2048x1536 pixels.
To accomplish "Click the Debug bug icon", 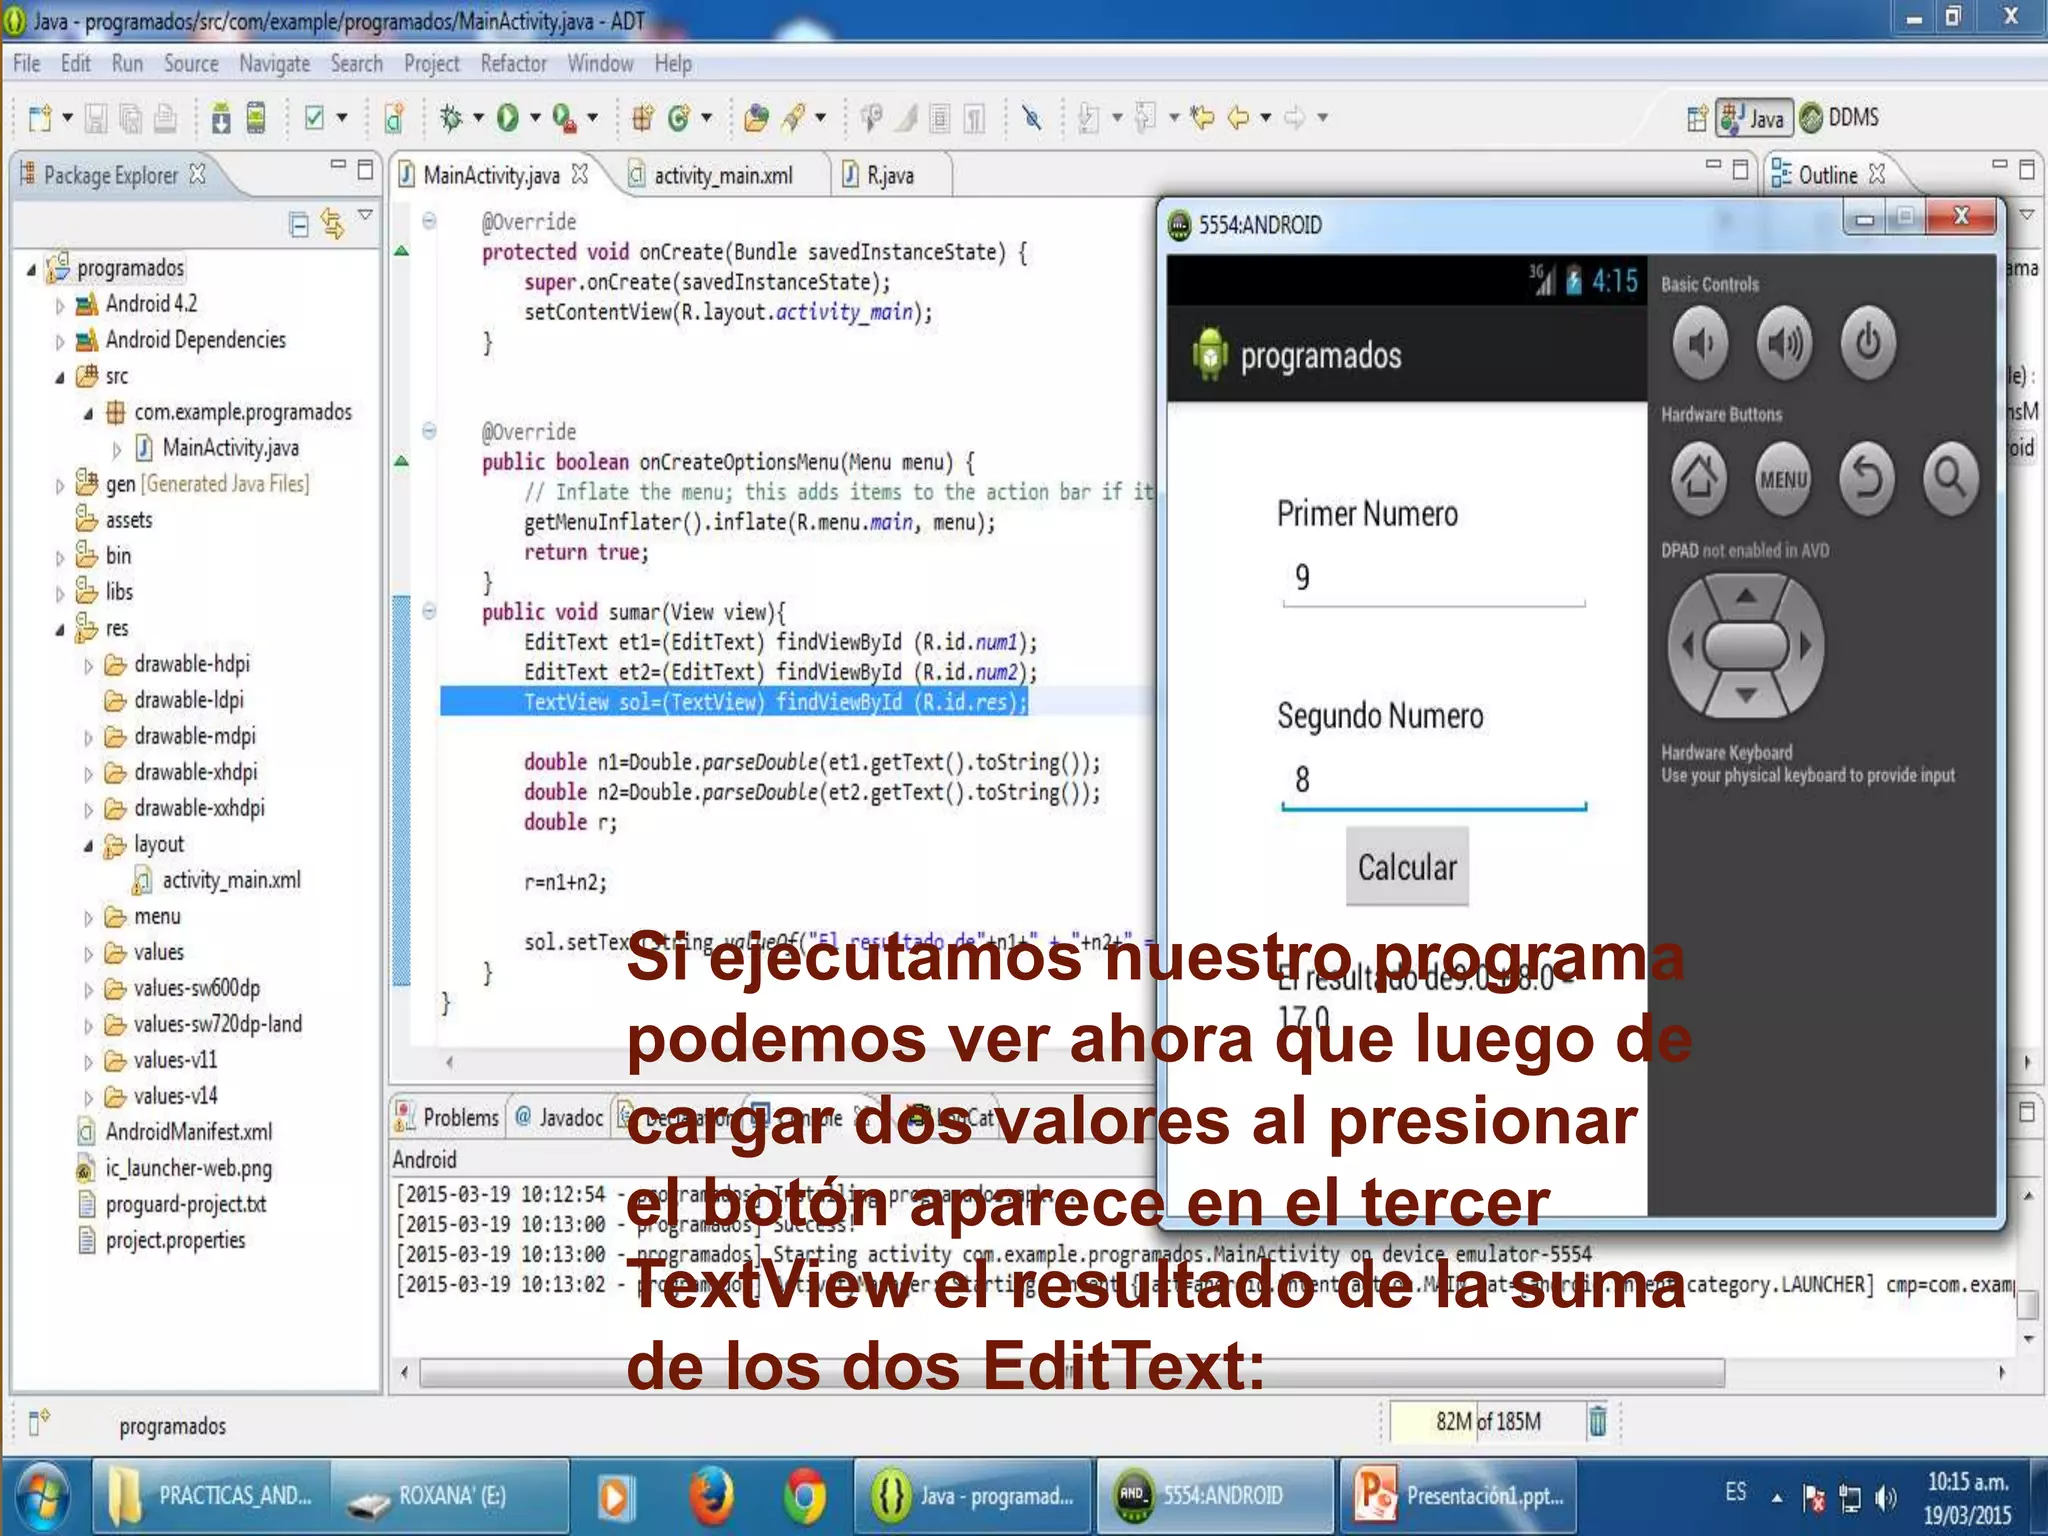I will pyautogui.click(x=451, y=118).
